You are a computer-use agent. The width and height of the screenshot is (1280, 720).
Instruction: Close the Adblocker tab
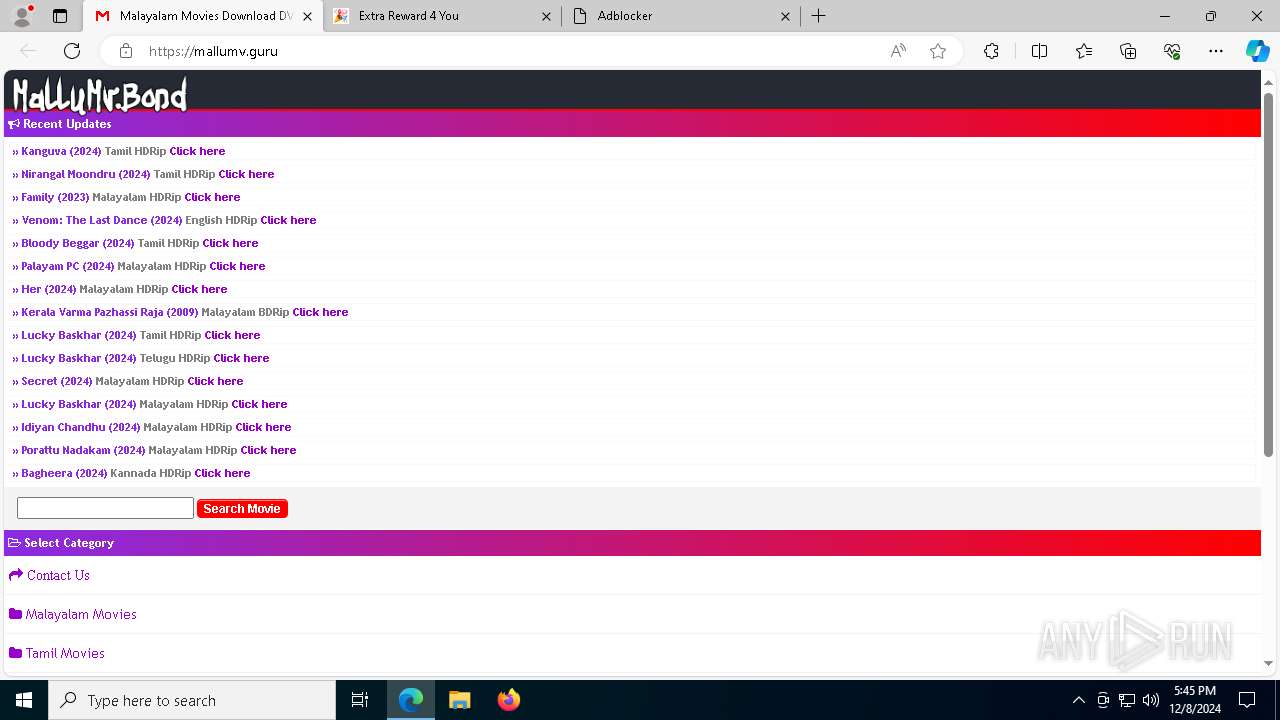point(785,16)
